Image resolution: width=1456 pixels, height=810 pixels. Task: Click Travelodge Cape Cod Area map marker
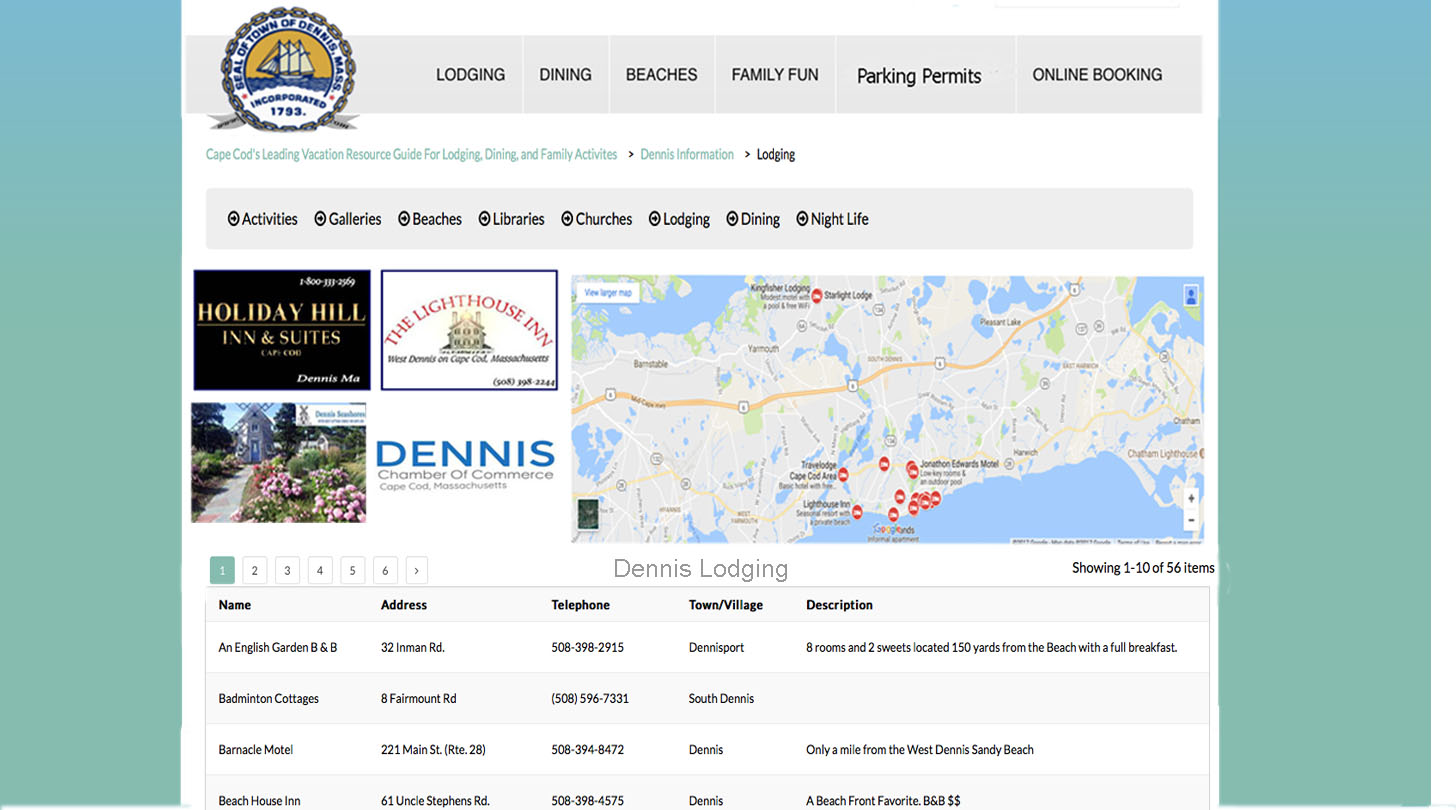[843, 475]
